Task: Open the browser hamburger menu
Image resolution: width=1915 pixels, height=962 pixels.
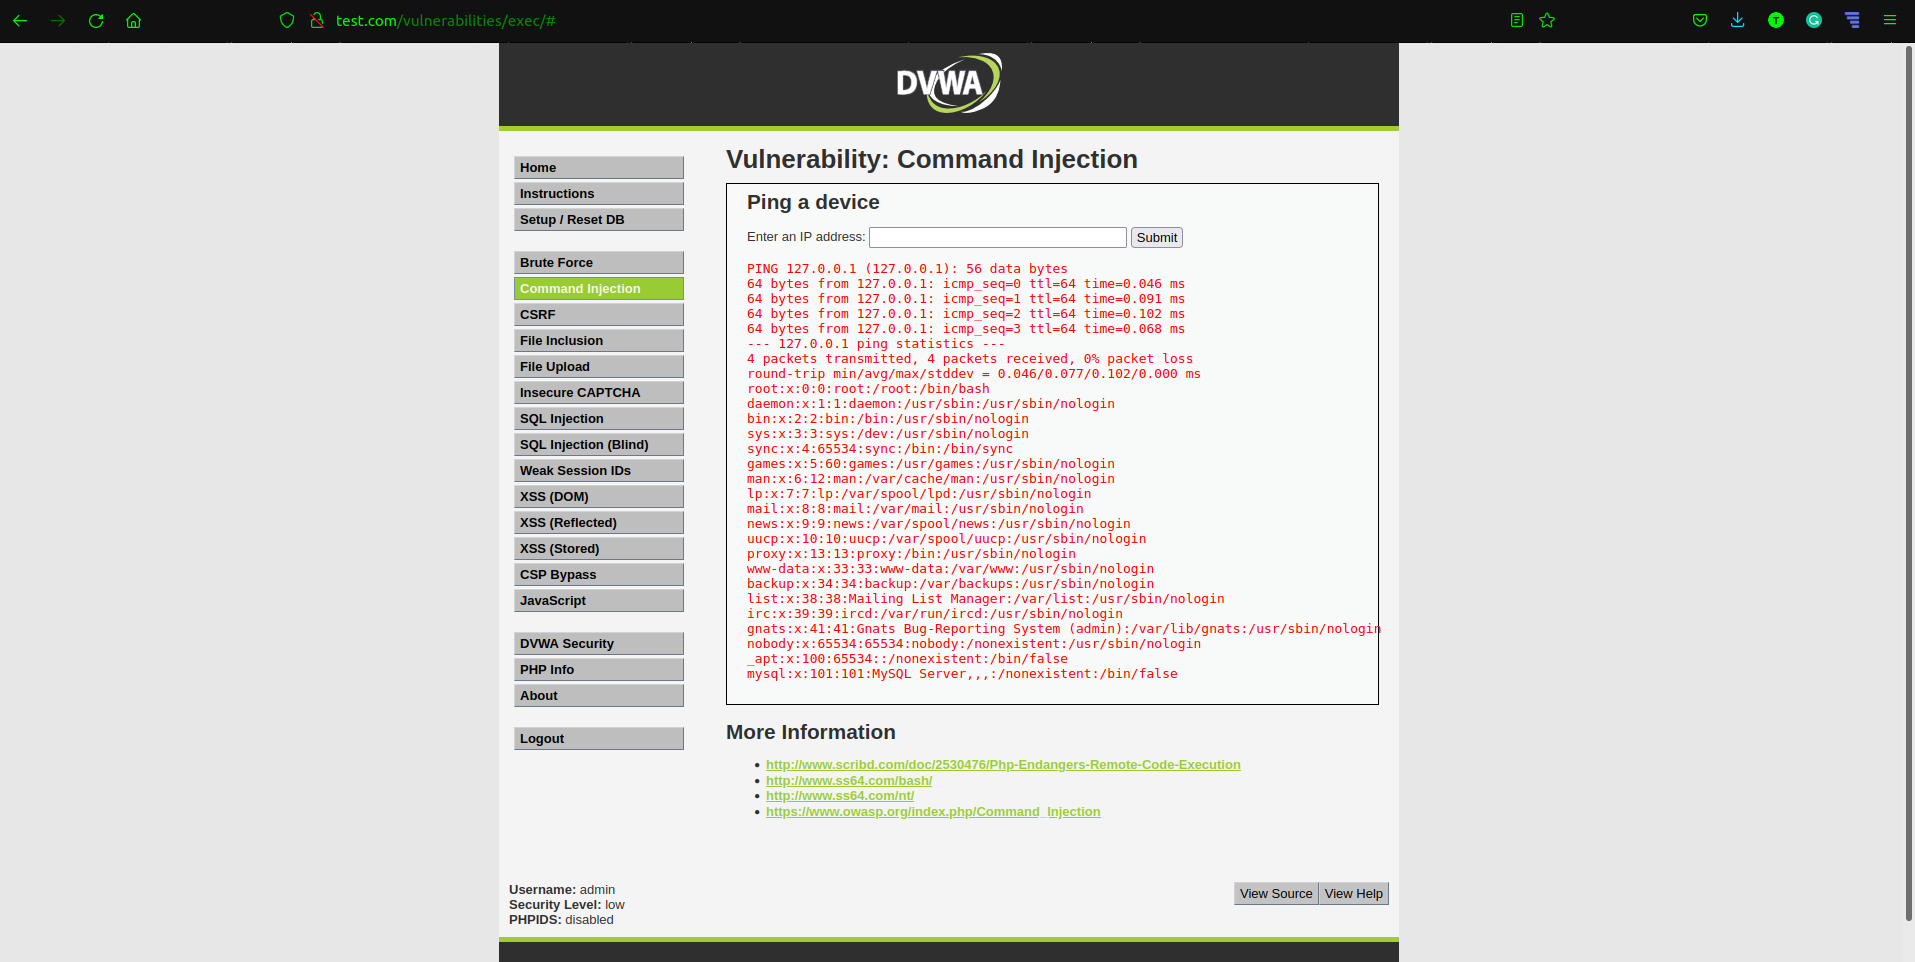Action: (x=1890, y=20)
